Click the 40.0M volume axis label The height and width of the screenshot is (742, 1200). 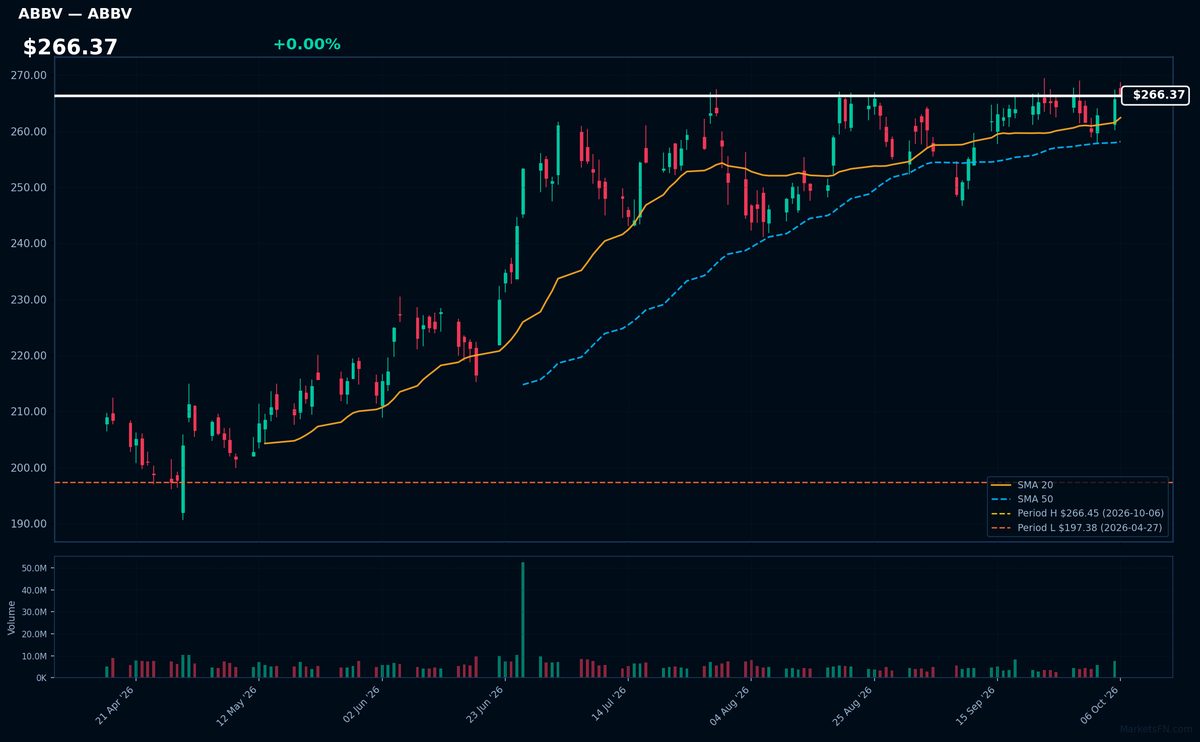(33, 590)
